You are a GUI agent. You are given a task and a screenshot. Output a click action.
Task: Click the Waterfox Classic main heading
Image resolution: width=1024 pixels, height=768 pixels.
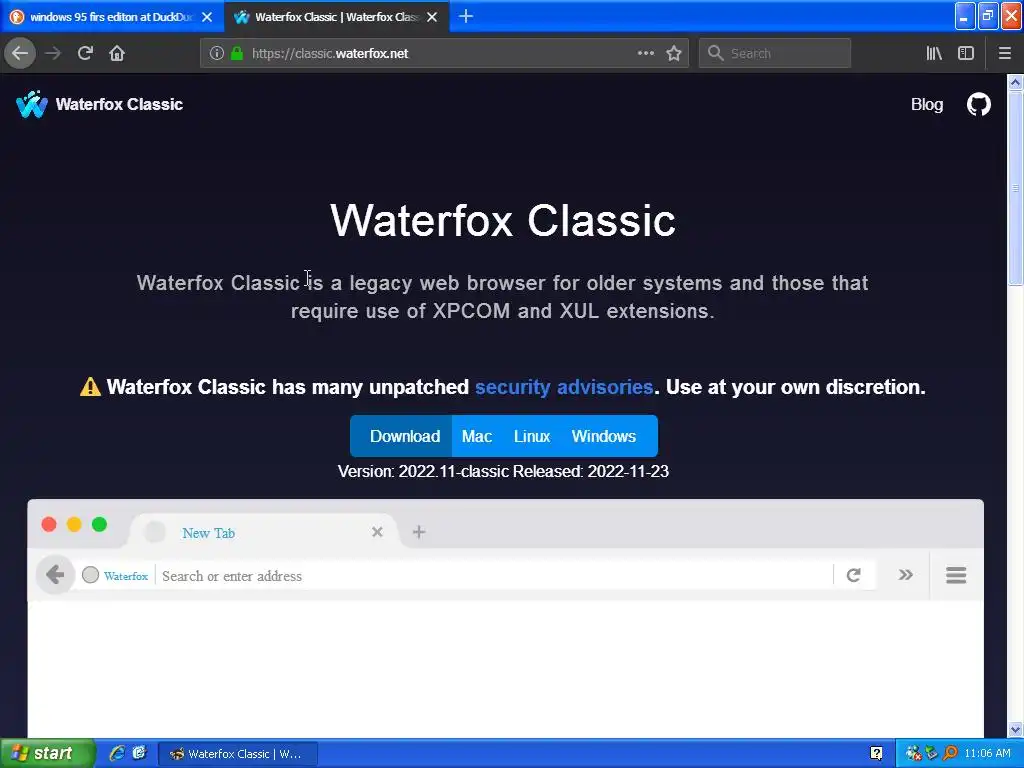(x=503, y=221)
